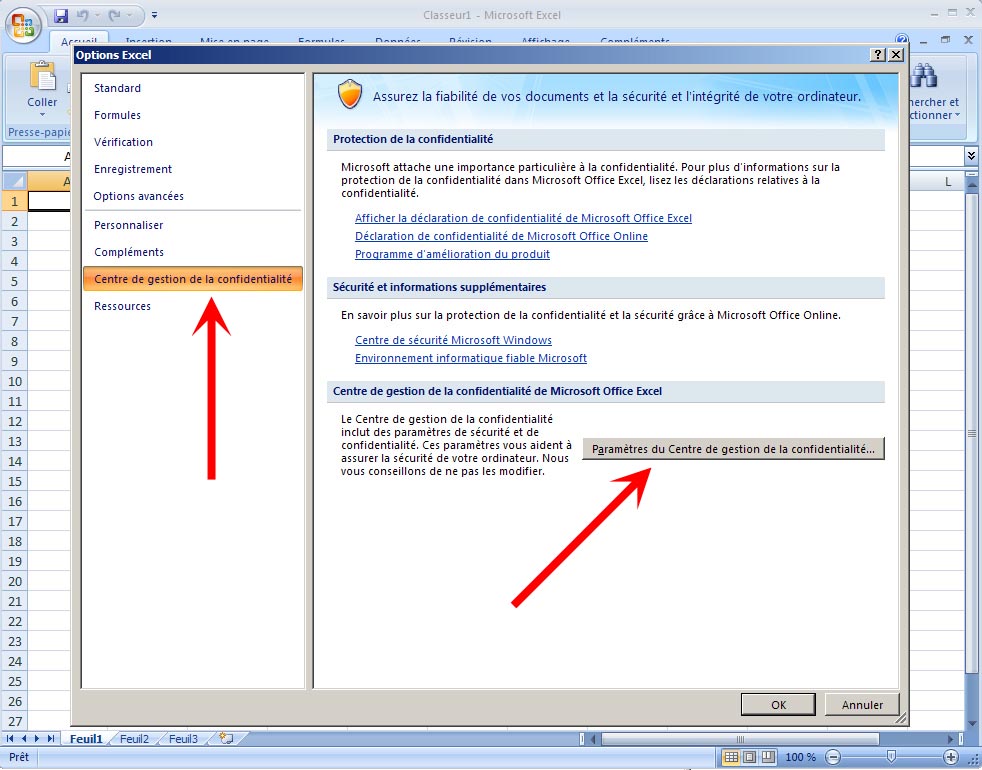Click the insert new worksheet icon
The image size is (982, 770).
click(226, 739)
